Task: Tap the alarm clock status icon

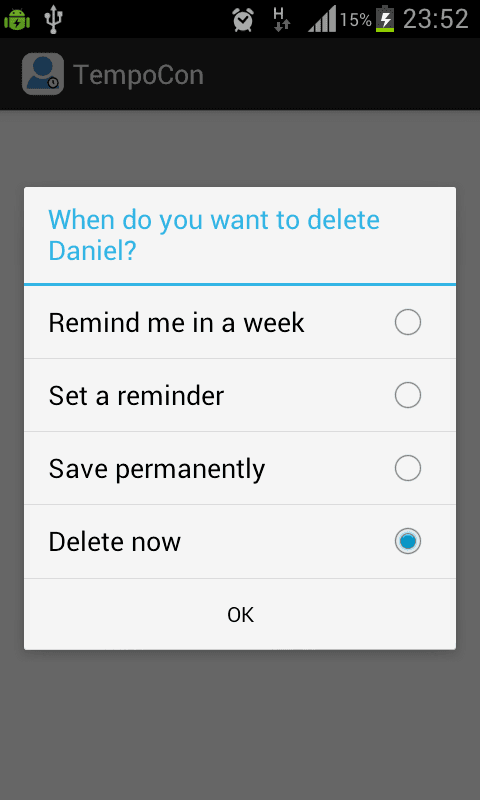Action: pyautogui.click(x=243, y=19)
